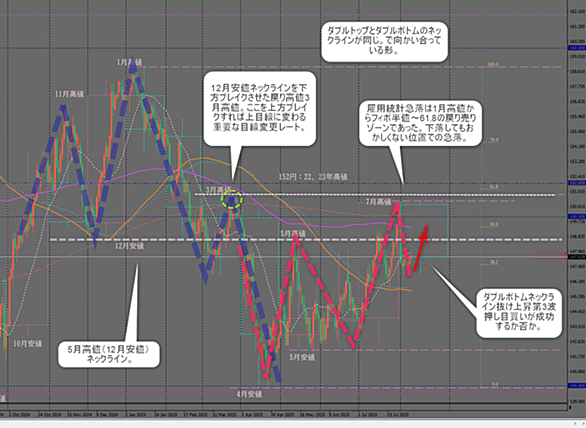The image size is (586, 428).
Task: Click the 146.185 price on the price scale
Action: (x=577, y=281)
